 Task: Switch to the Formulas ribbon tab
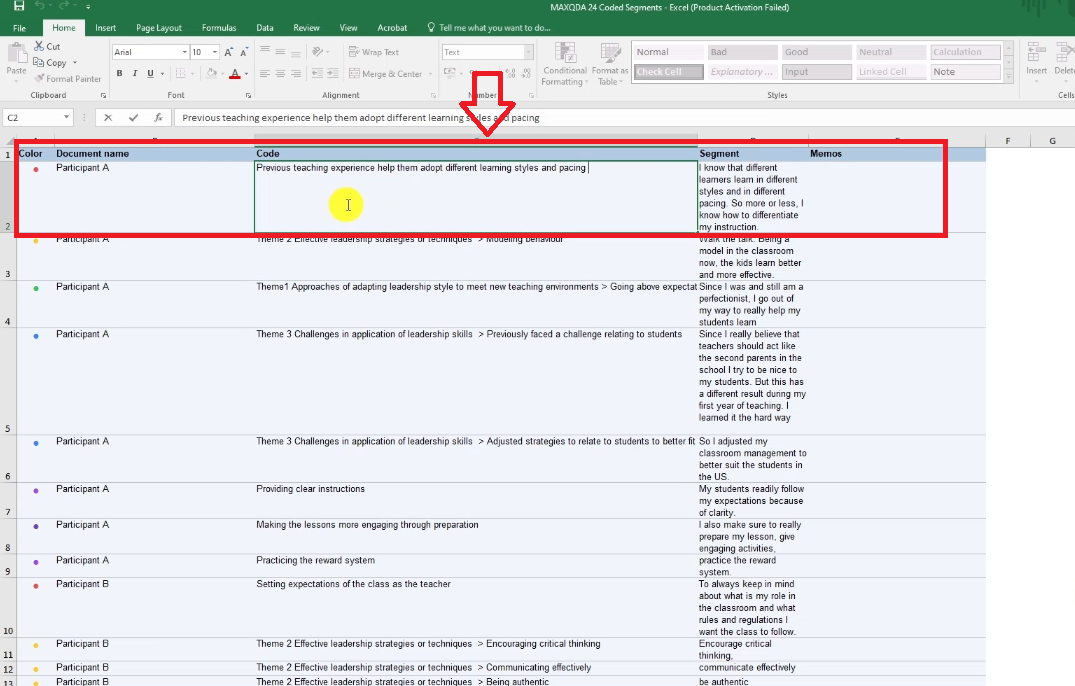coord(219,28)
